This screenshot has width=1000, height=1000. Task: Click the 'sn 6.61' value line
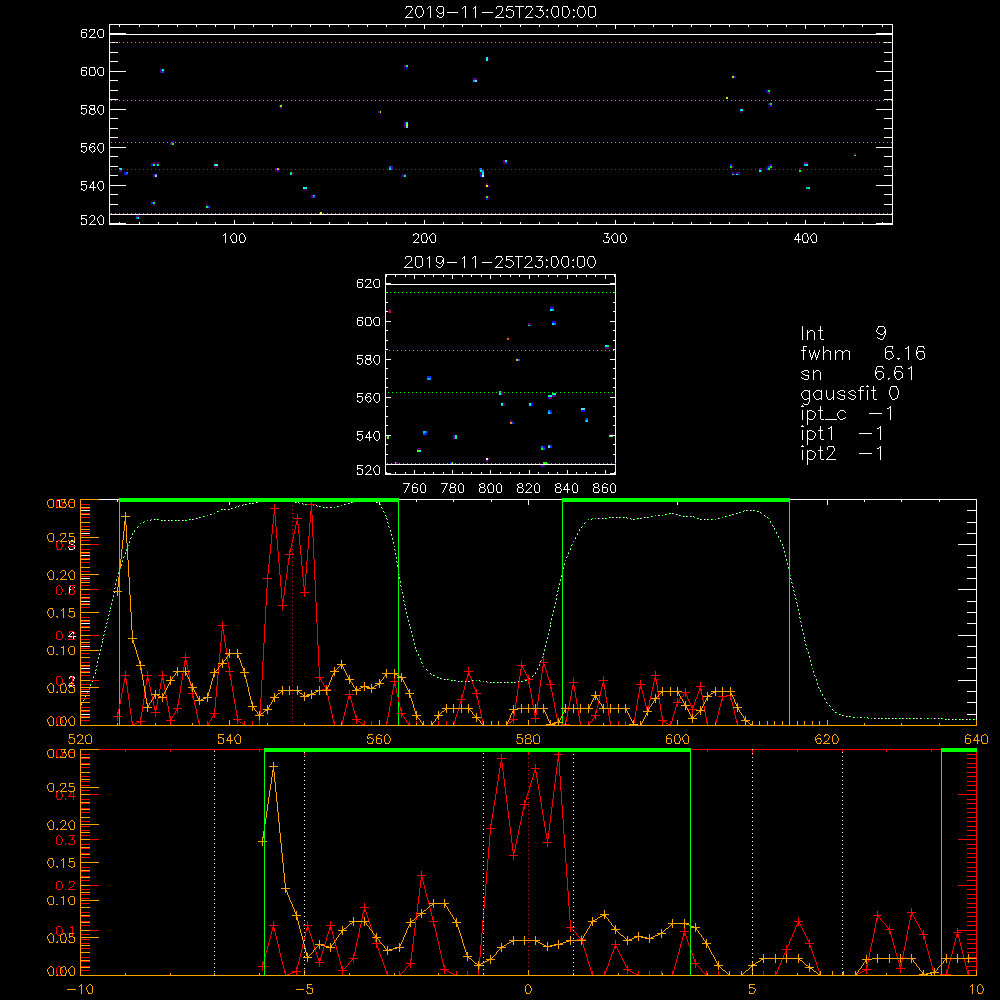pos(858,373)
